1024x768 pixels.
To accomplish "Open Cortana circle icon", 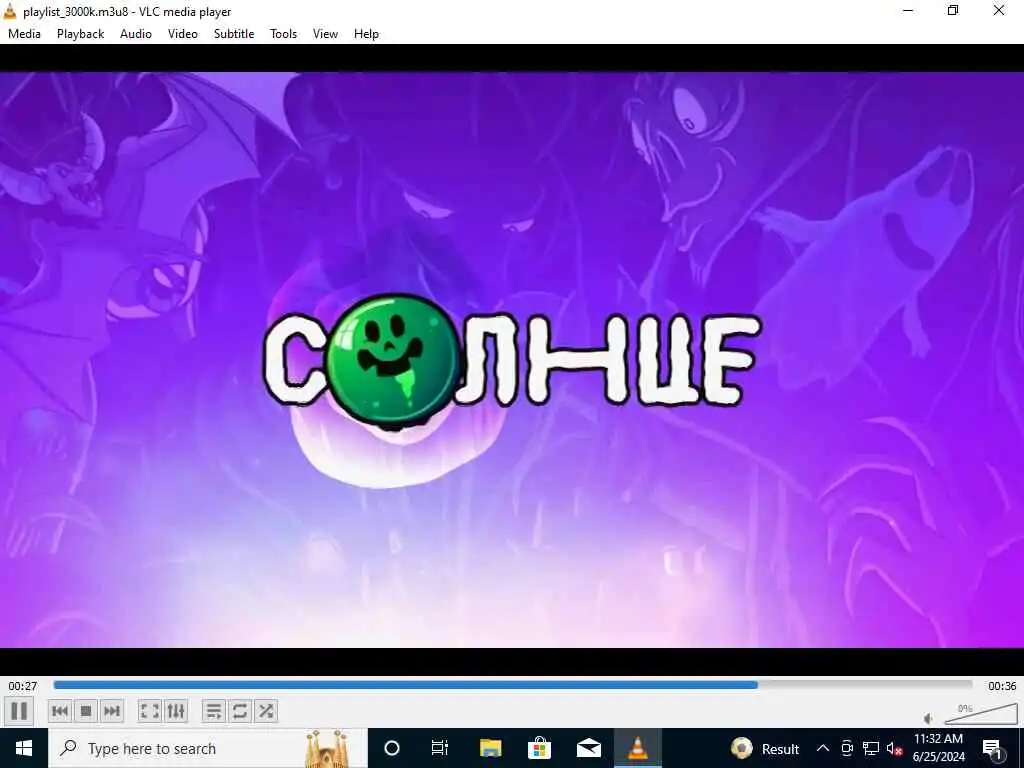I will coord(392,748).
